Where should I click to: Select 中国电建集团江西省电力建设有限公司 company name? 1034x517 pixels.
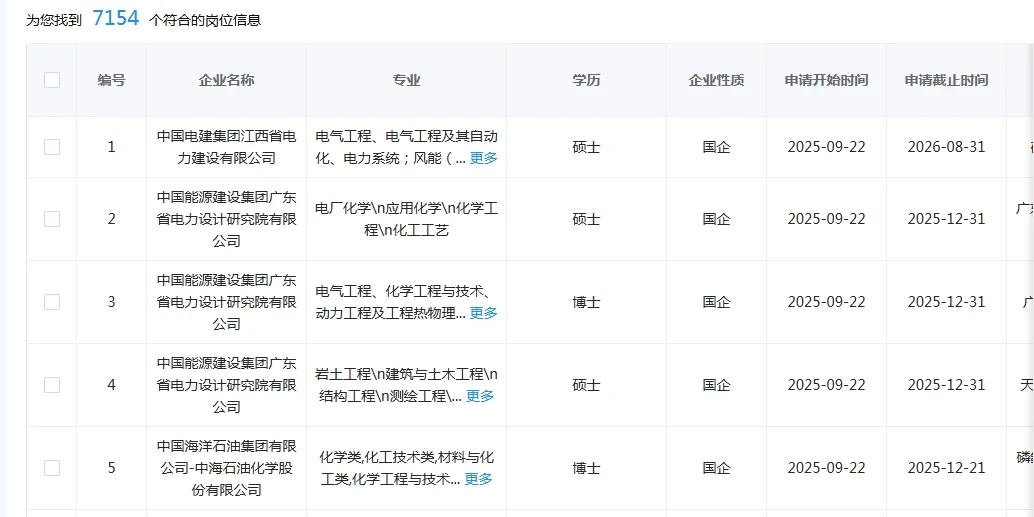click(x=226, y=147)
